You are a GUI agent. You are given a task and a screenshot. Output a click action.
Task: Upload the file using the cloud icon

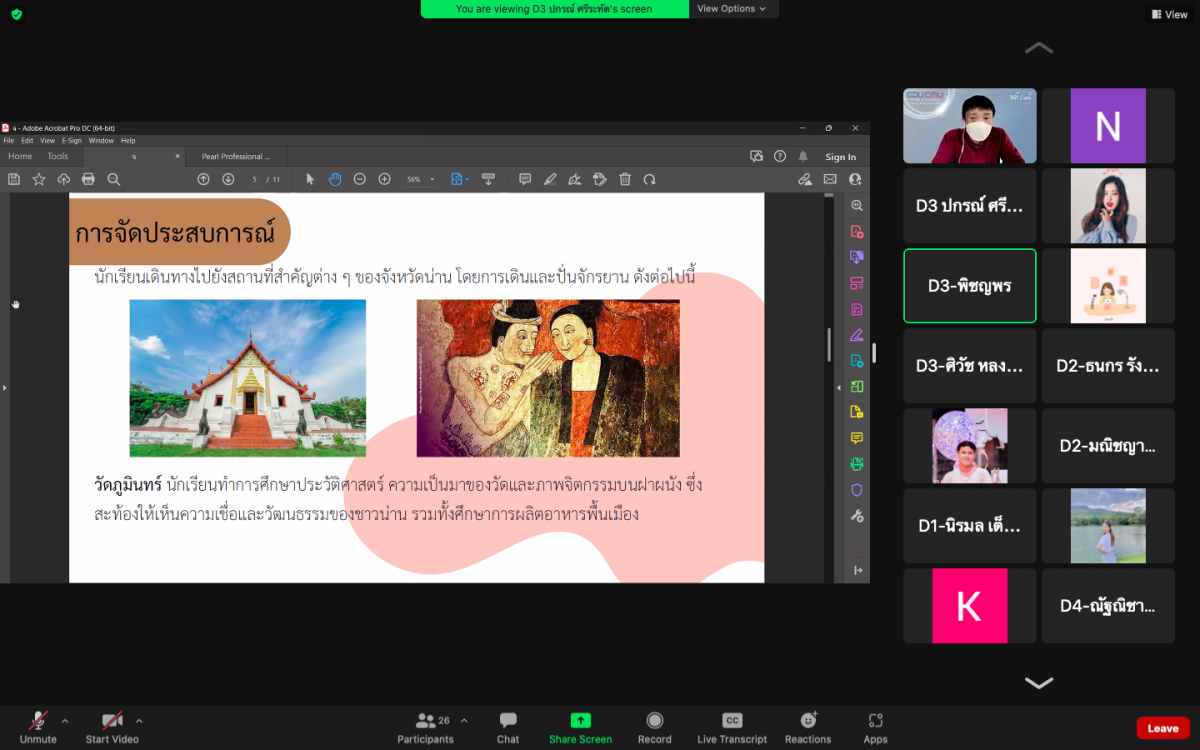(x=64, y=179)
